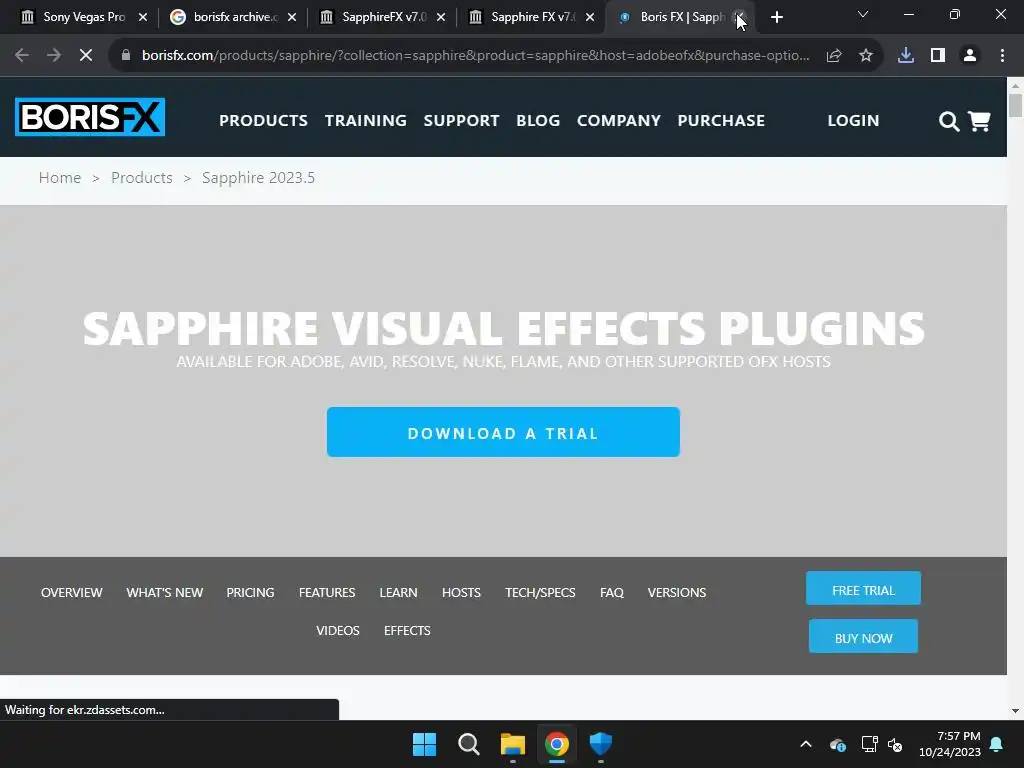Open Windows Security shield in taskbar
The height and width of the screenshot is (768, 1024).
(x=601, y=744)
